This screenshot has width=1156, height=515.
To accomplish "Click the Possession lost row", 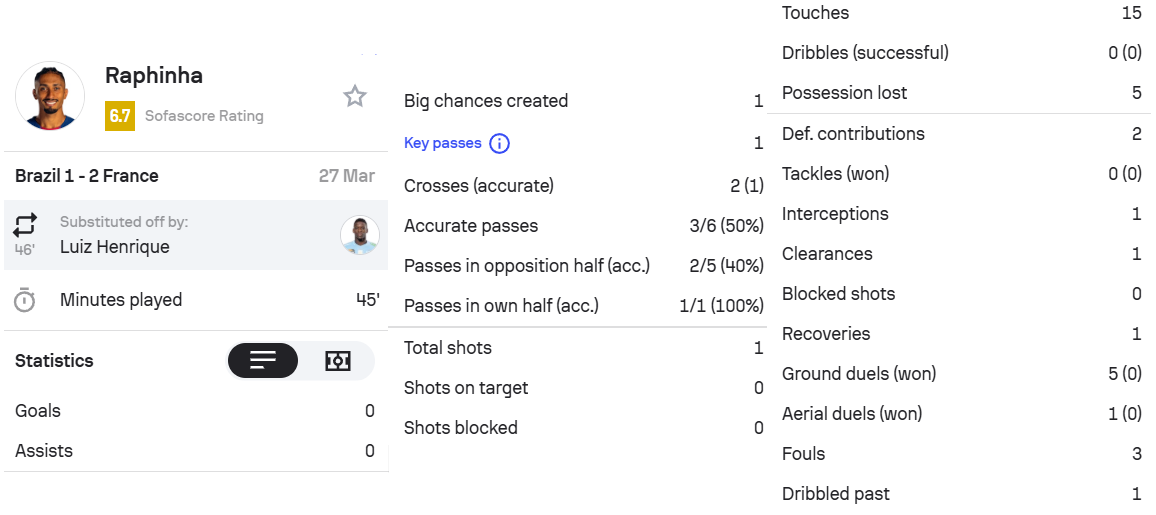I will (961, 93).
